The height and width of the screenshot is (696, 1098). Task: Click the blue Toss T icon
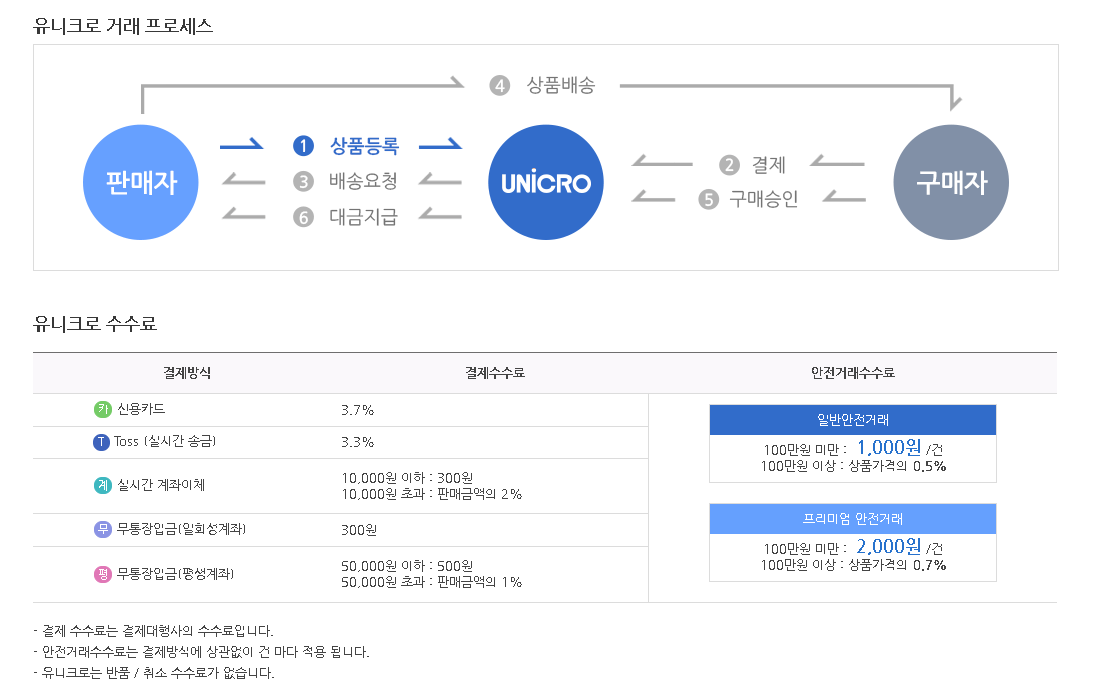[102, 442]
